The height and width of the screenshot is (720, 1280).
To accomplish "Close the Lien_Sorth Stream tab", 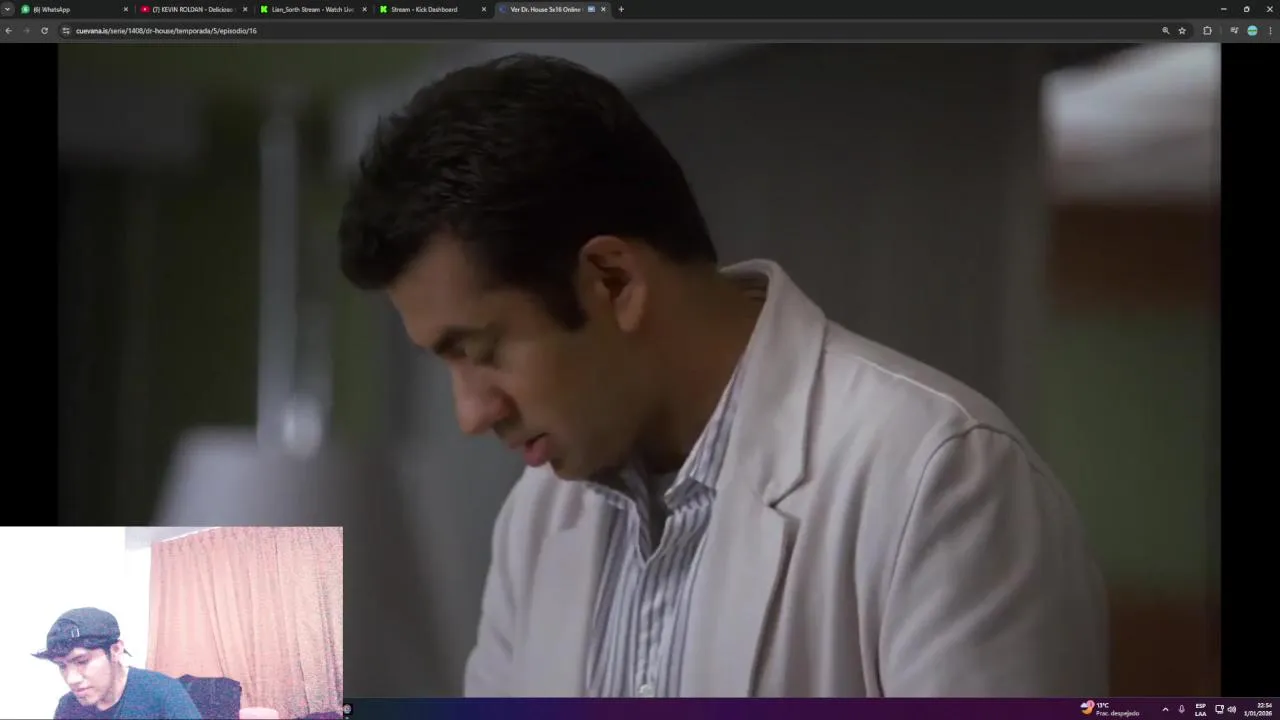I will tap(364, 9).
